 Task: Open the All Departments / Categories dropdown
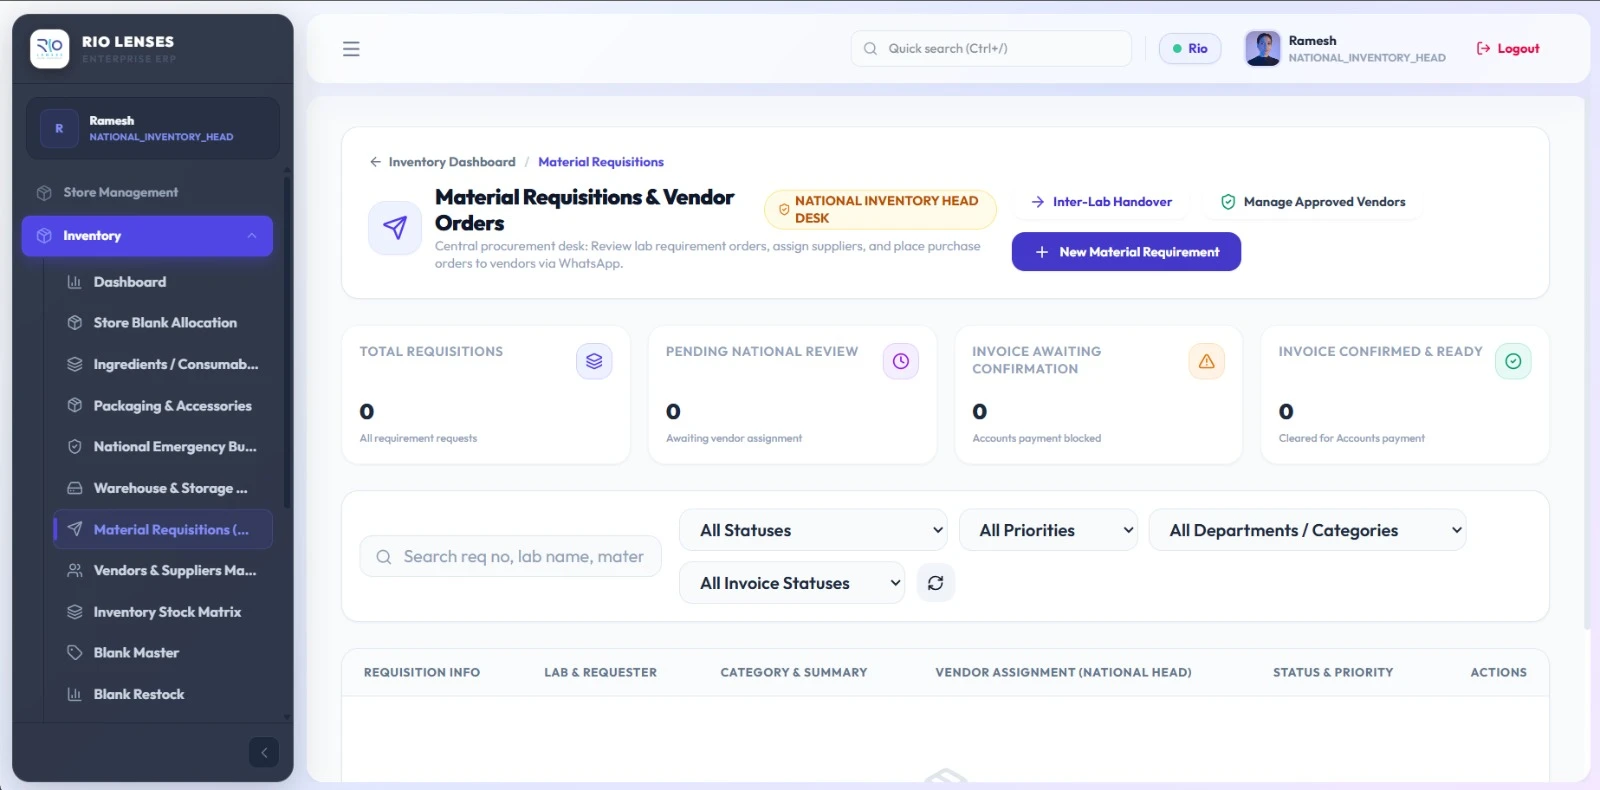(1308, 530)
